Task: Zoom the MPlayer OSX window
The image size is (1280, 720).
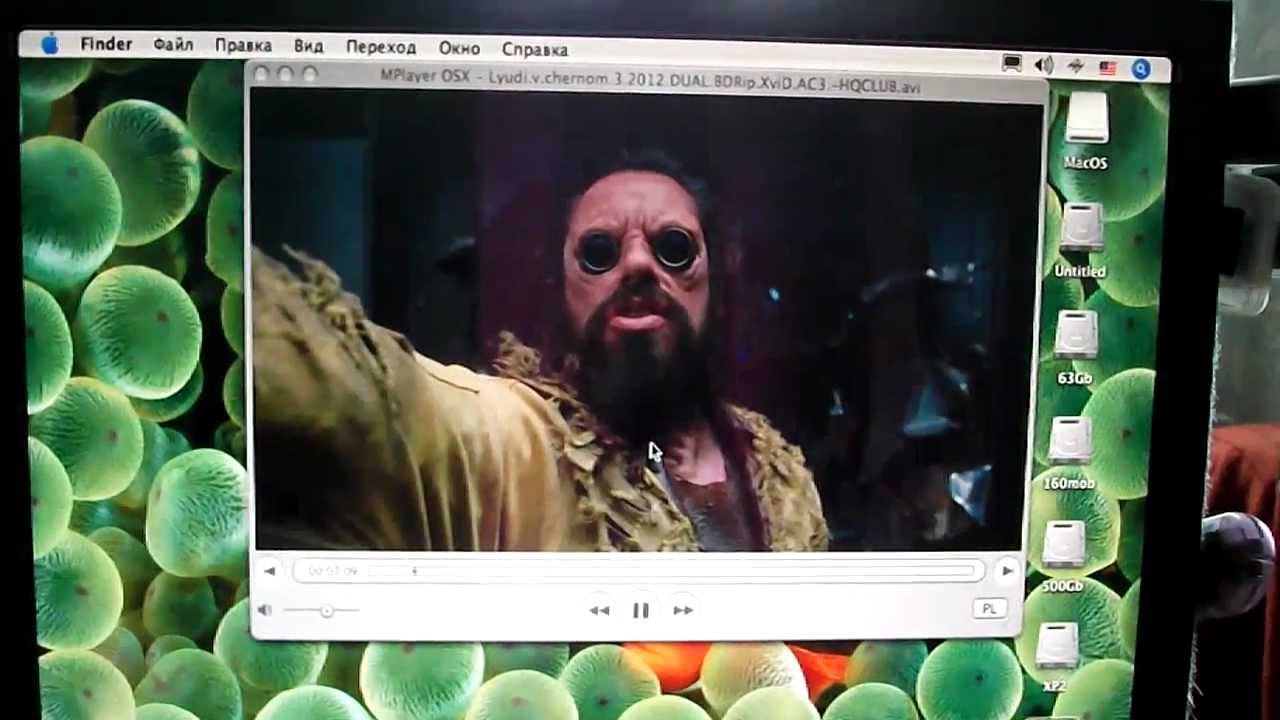Action: coord(310,74)
